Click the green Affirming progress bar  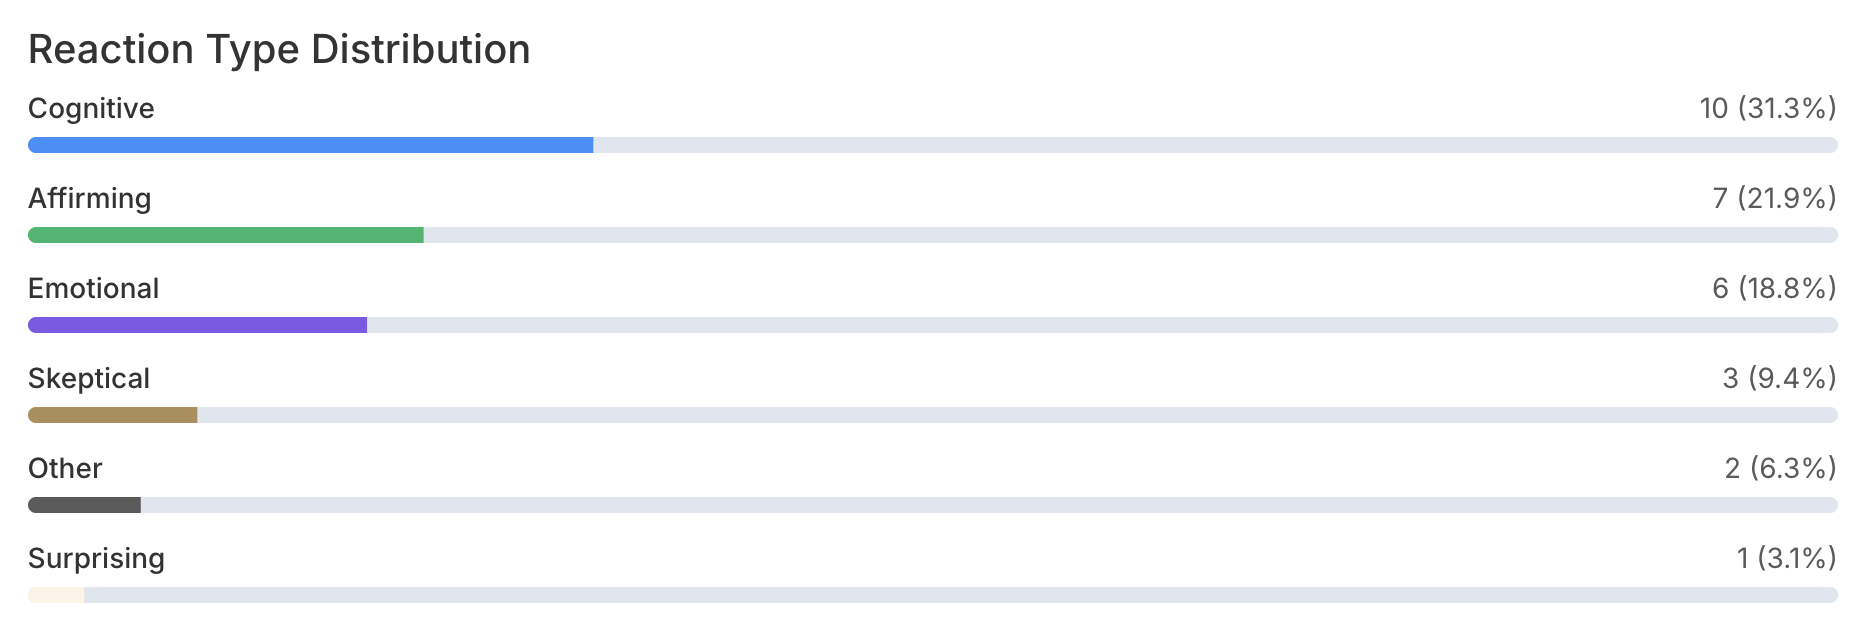[x=226, y=235]
